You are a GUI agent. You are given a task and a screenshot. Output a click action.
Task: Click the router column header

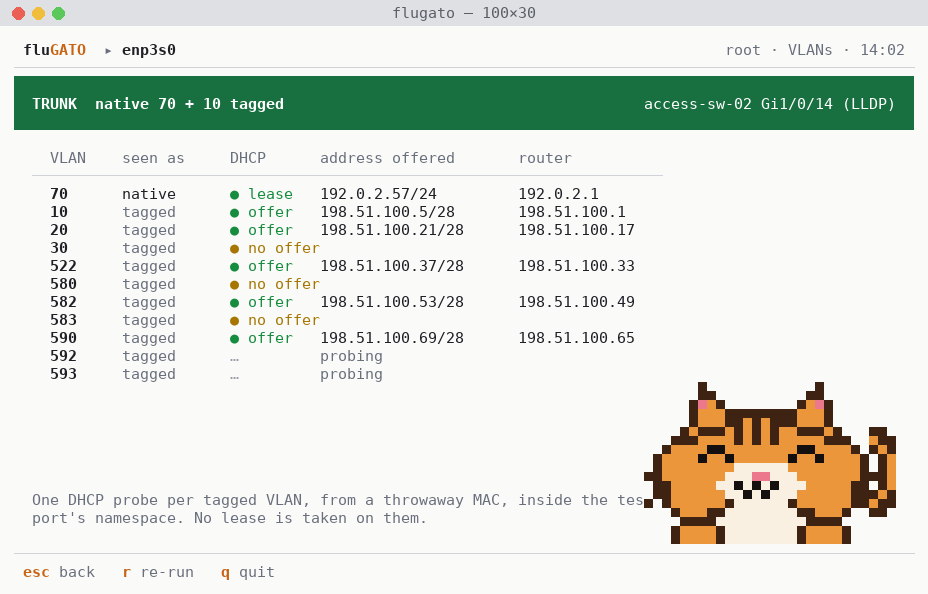[545, 158]
